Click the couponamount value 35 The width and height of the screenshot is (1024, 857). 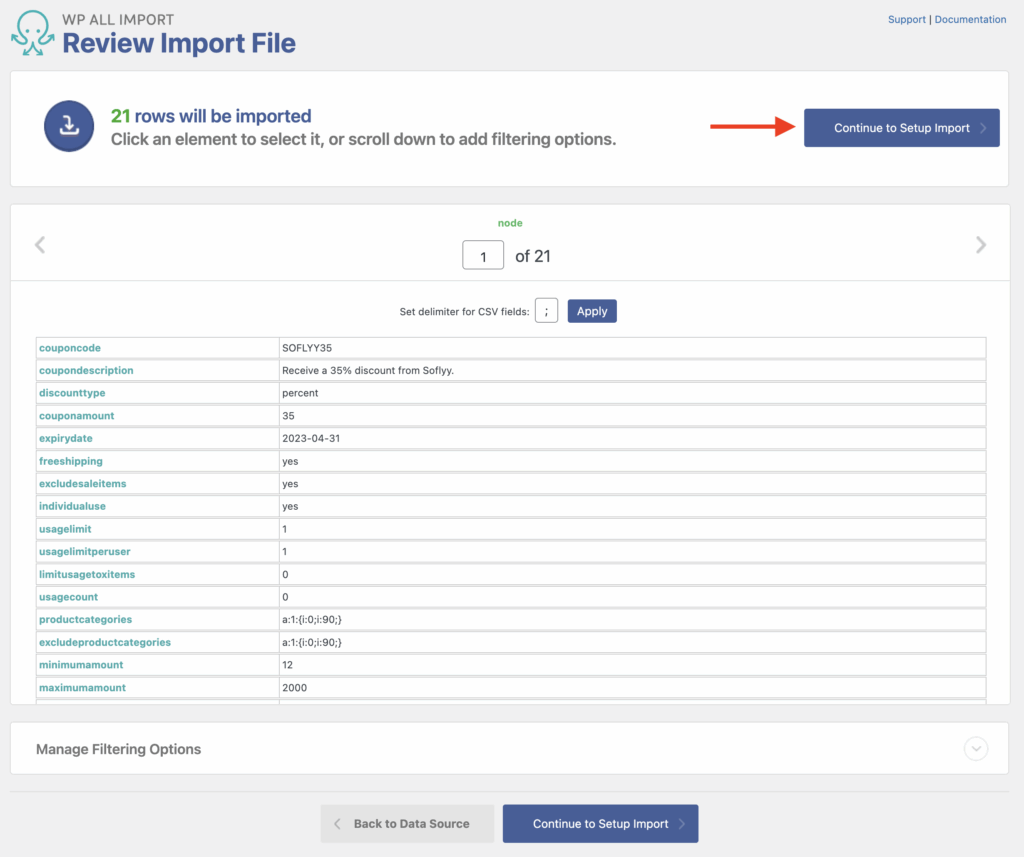[288, 415]
